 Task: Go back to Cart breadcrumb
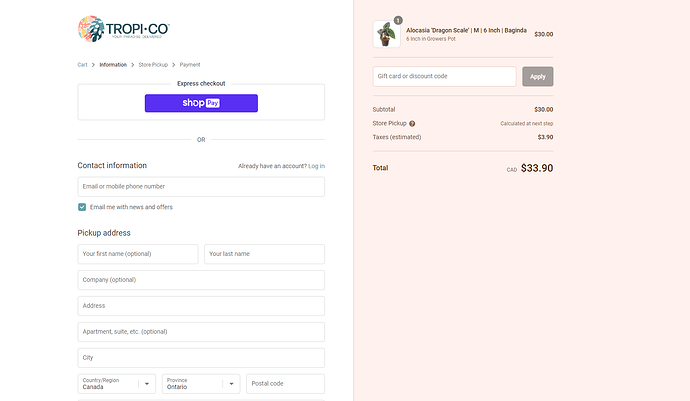click(82, 64)
